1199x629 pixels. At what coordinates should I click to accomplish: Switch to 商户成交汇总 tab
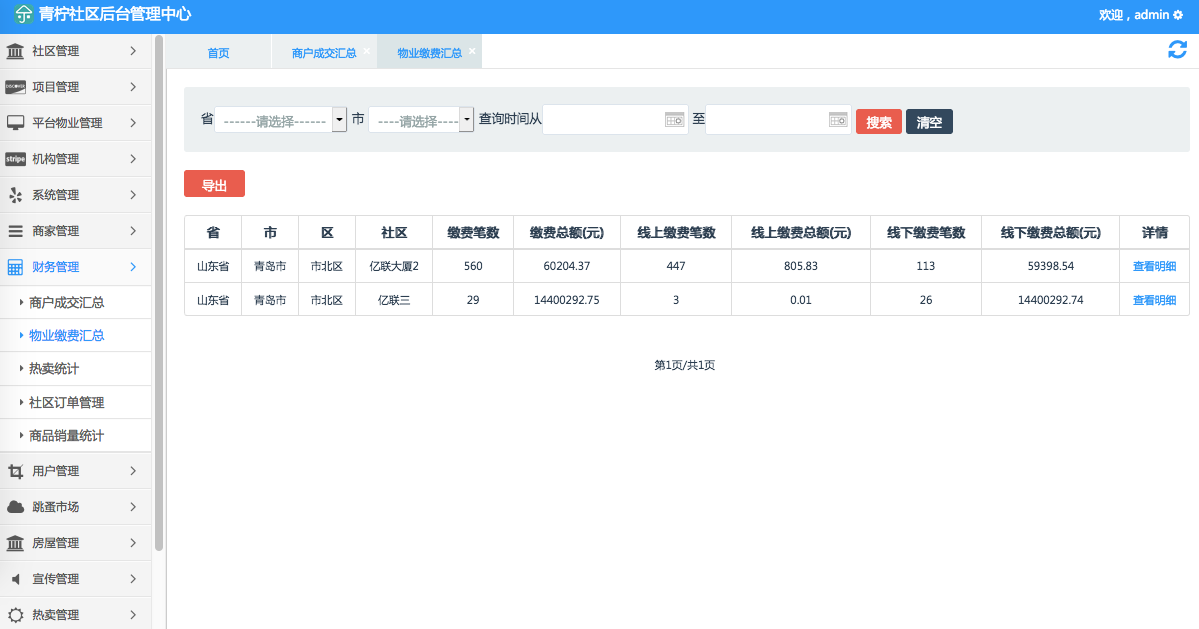[x=323, y=53]
